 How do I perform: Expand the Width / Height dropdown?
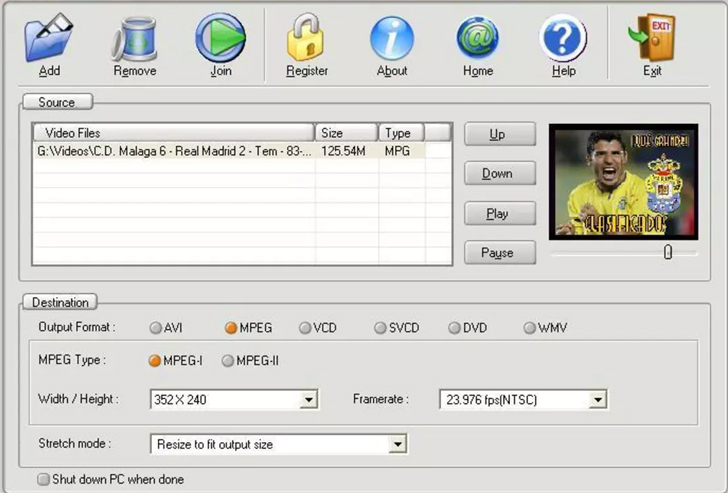pos(308,400)
